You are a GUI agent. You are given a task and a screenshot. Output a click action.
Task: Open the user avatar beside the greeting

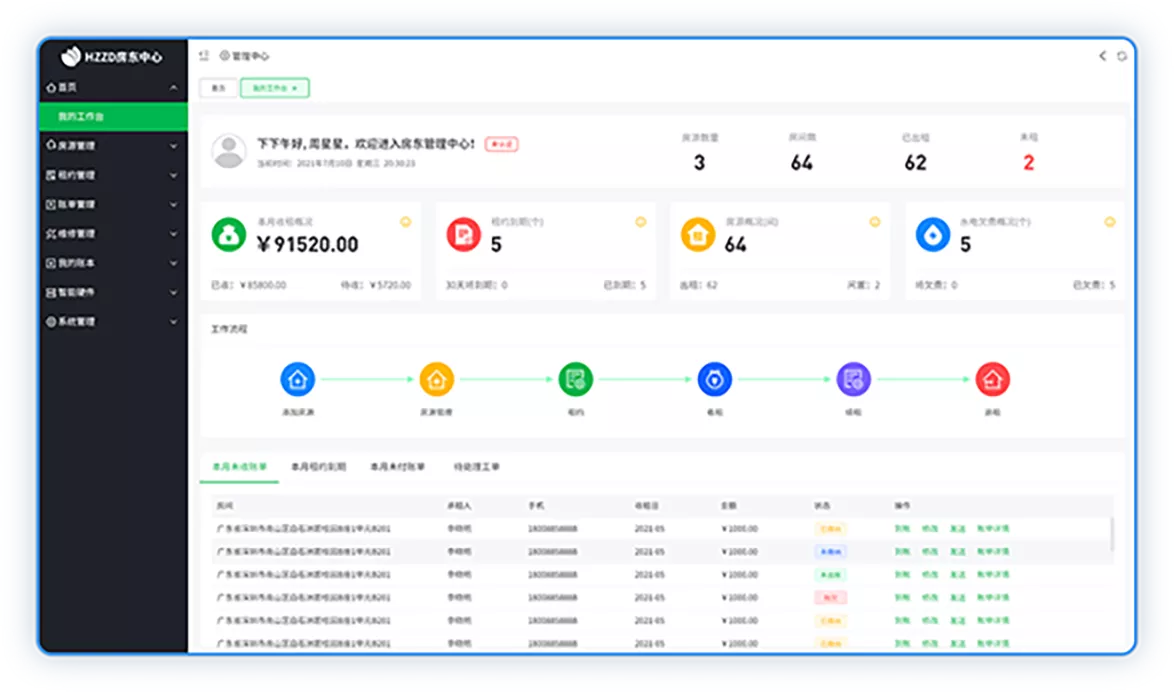click(229, 151)
